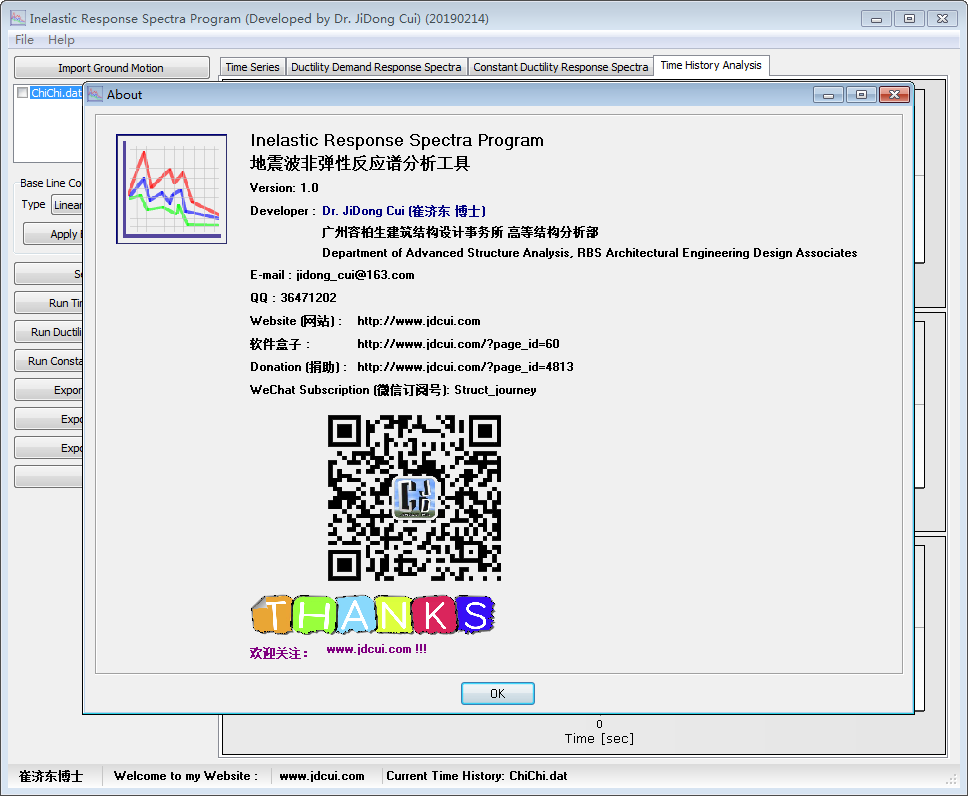
Task: Click WeChat Subscription Struct_journey text
Action: click(x=393, y=390)
